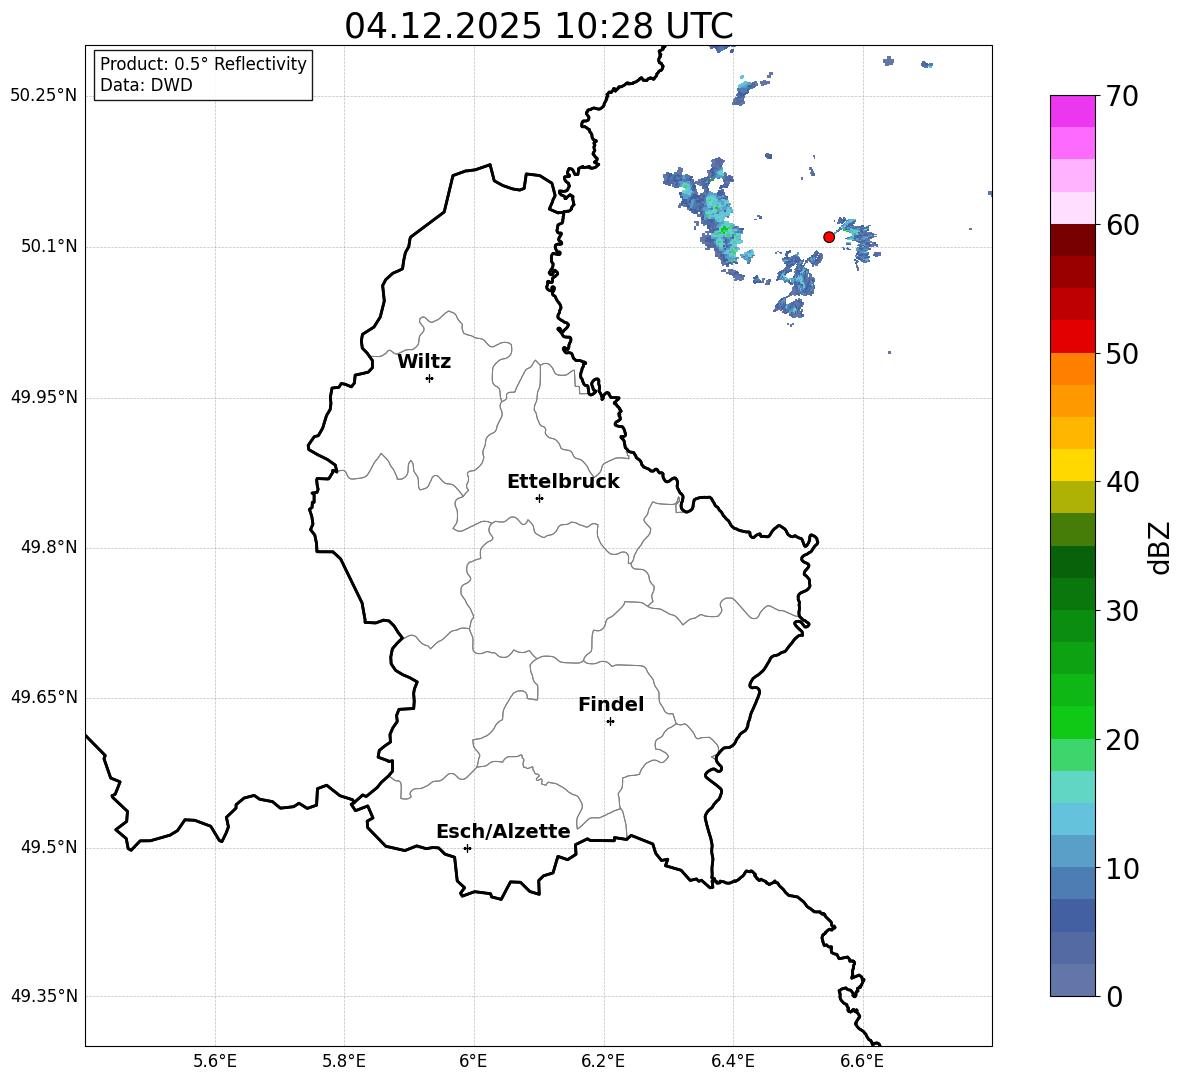This screenshot has width=1184, height=1081.
Task: Click the dBZ colorbar axis label
Action: pos(1159,547)
